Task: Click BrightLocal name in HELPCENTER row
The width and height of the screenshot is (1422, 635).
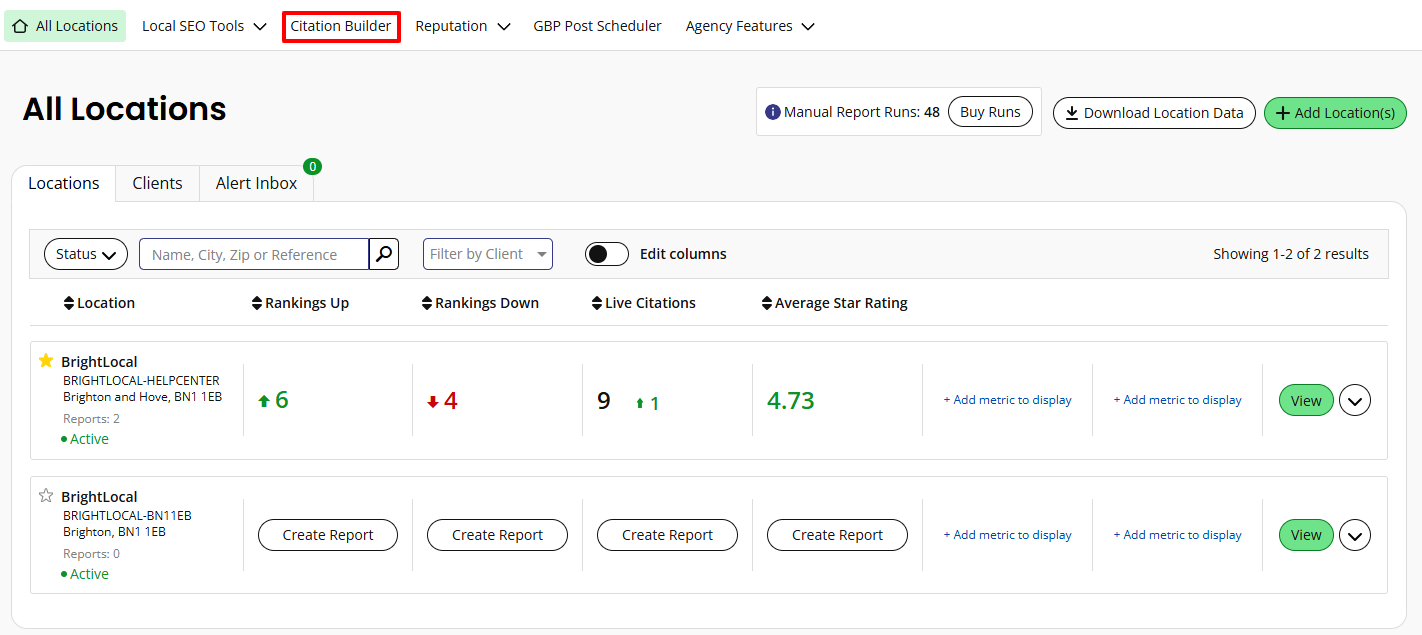Action: (99, 362)
